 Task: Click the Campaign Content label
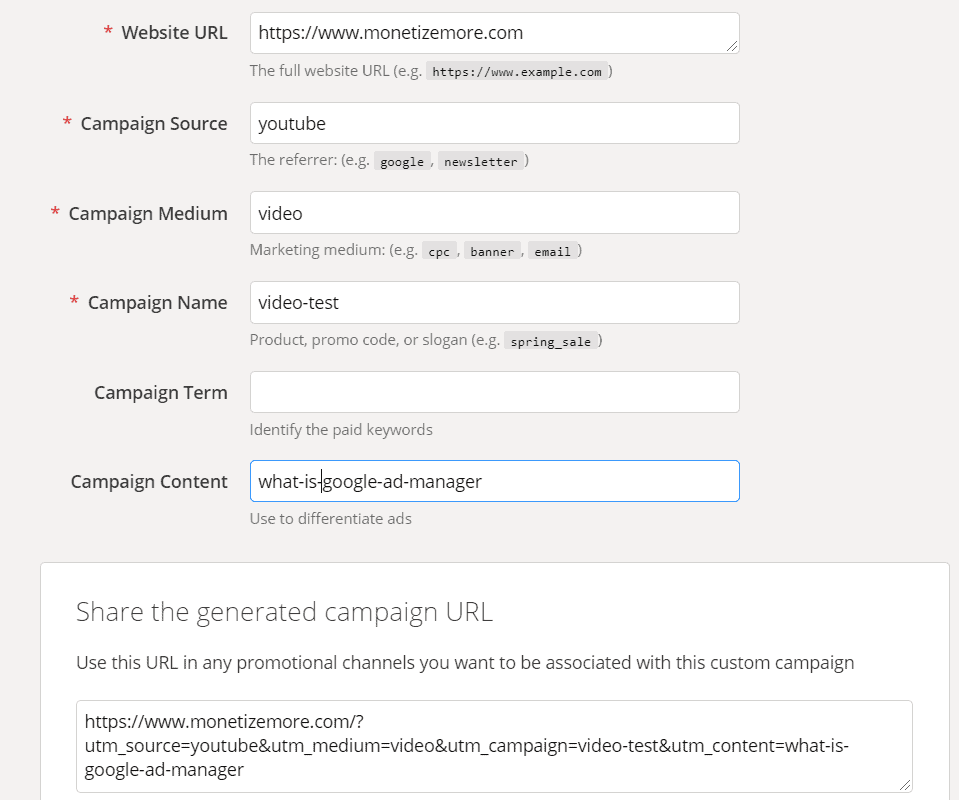[149, 482]
